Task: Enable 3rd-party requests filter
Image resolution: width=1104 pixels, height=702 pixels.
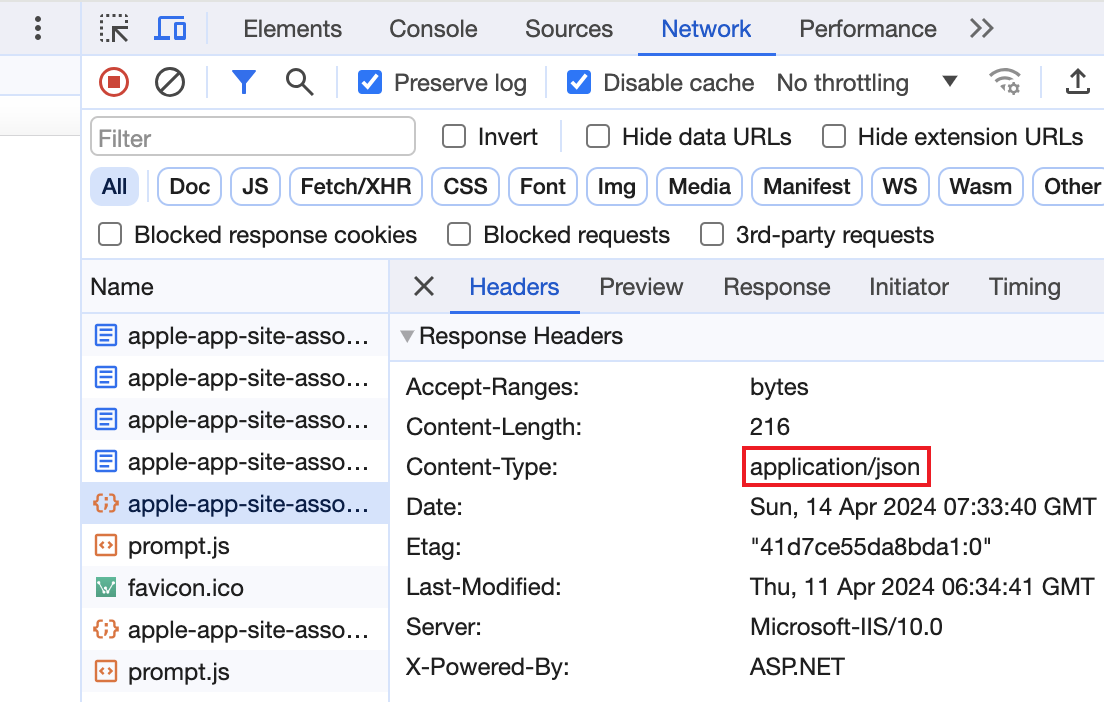Action: [x=712, y=234]
